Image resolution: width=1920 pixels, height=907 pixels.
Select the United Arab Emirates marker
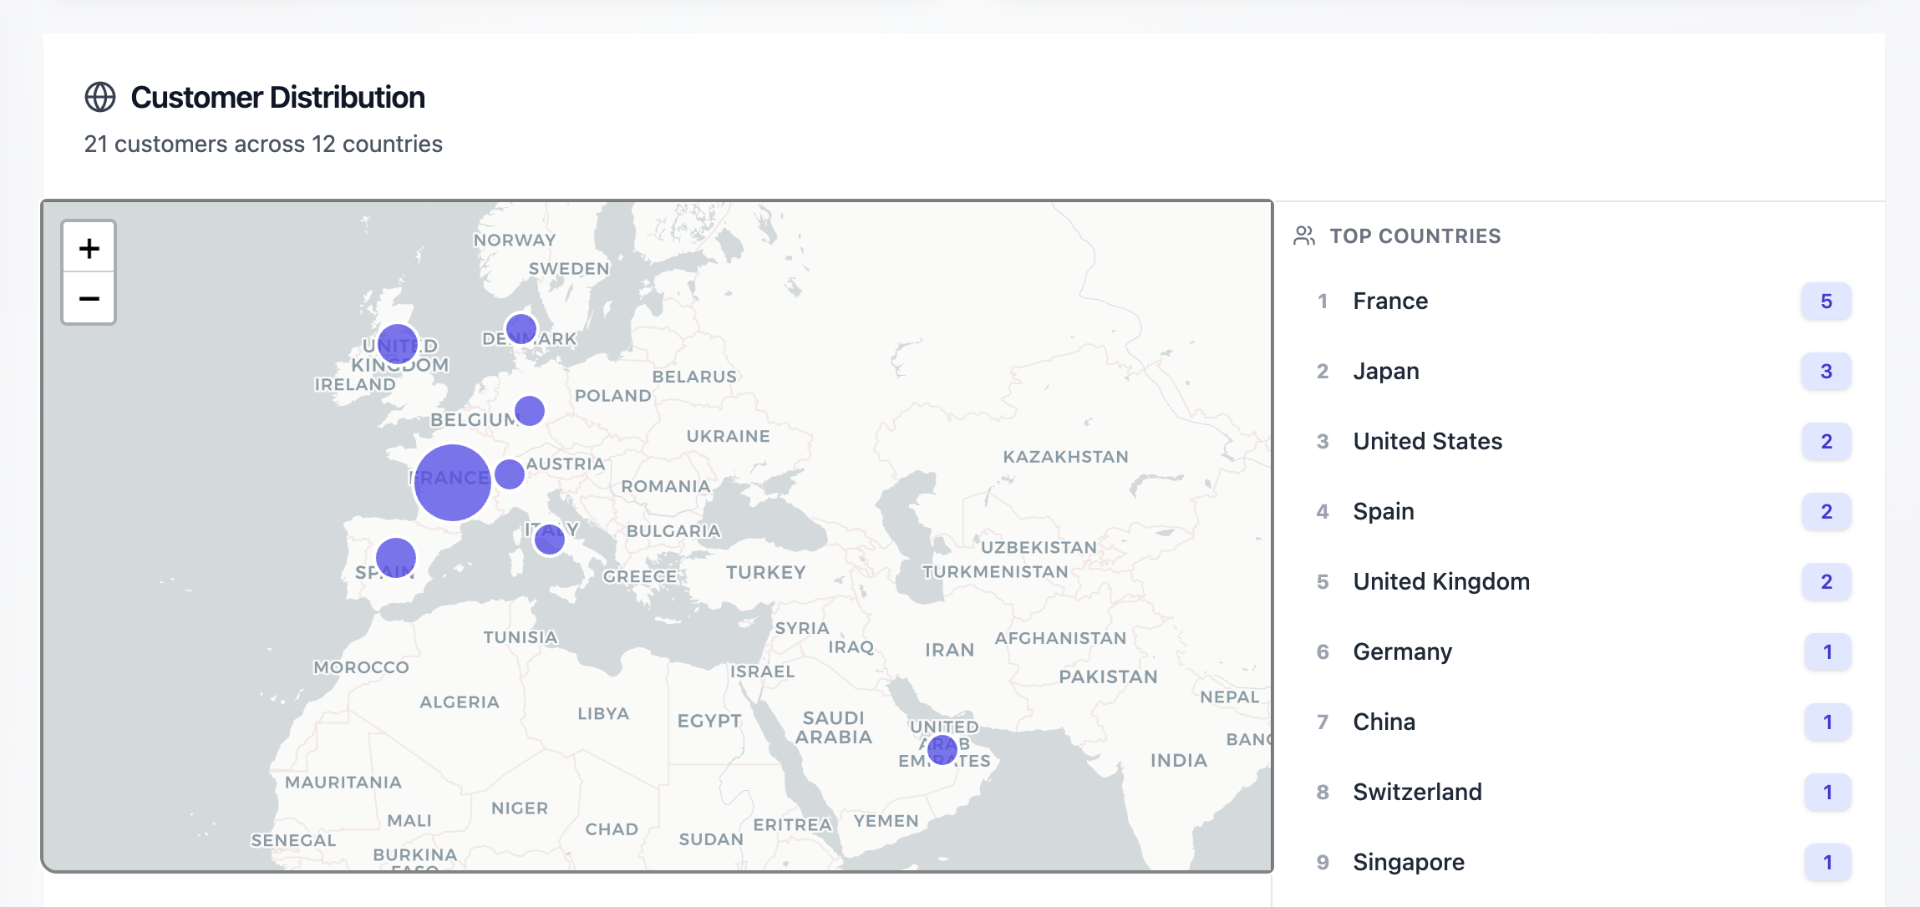942,749
